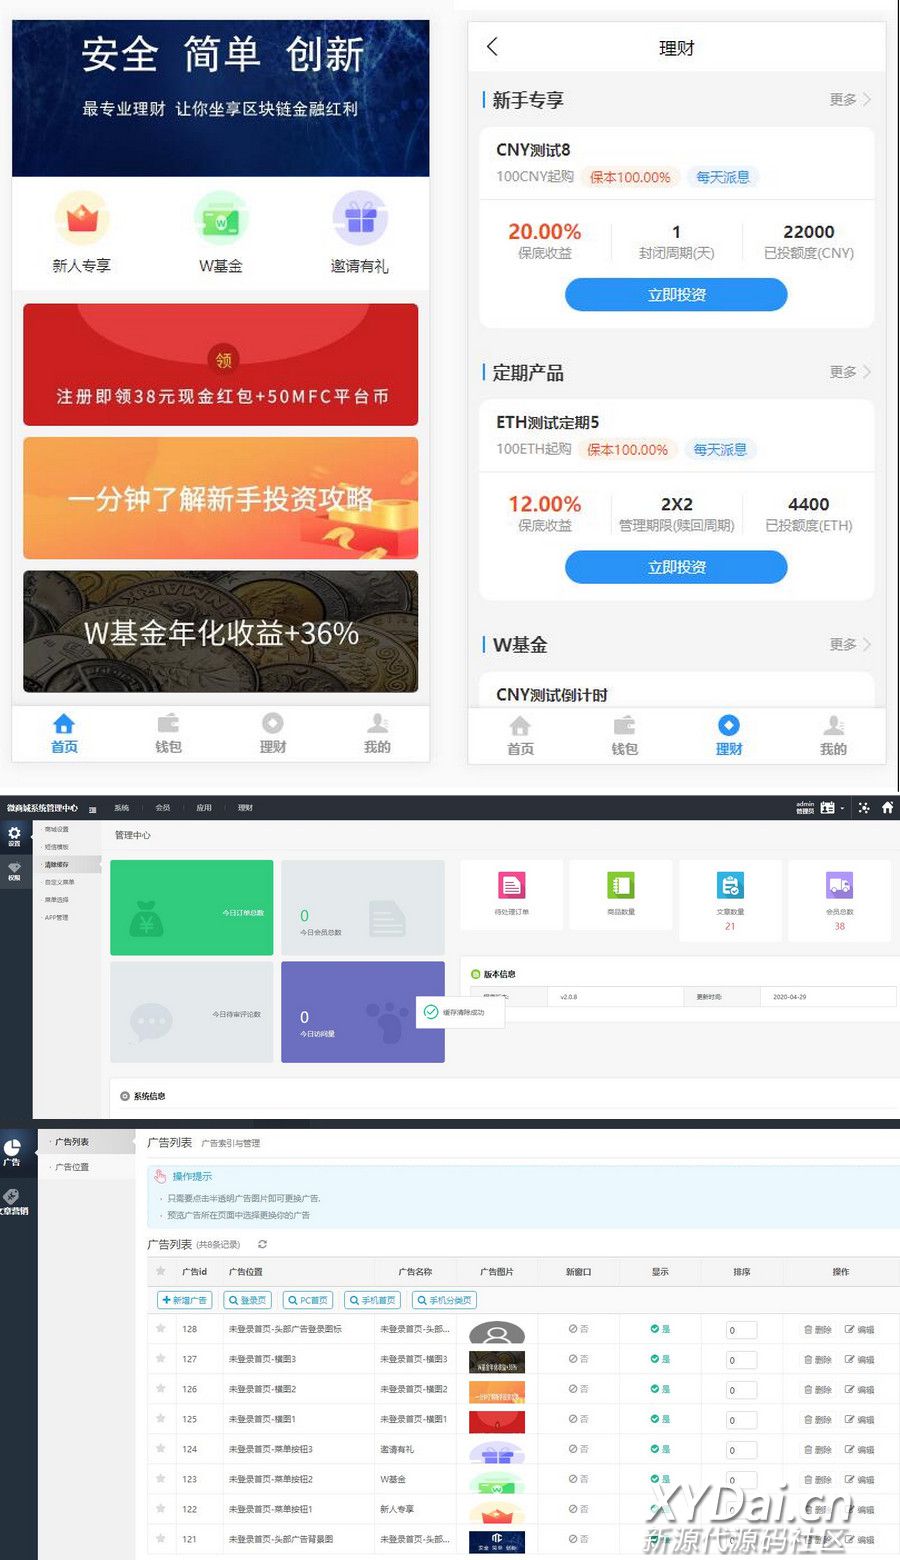
Task: Open 钱包 in left app bottom bar
Action: pos(168,734)
